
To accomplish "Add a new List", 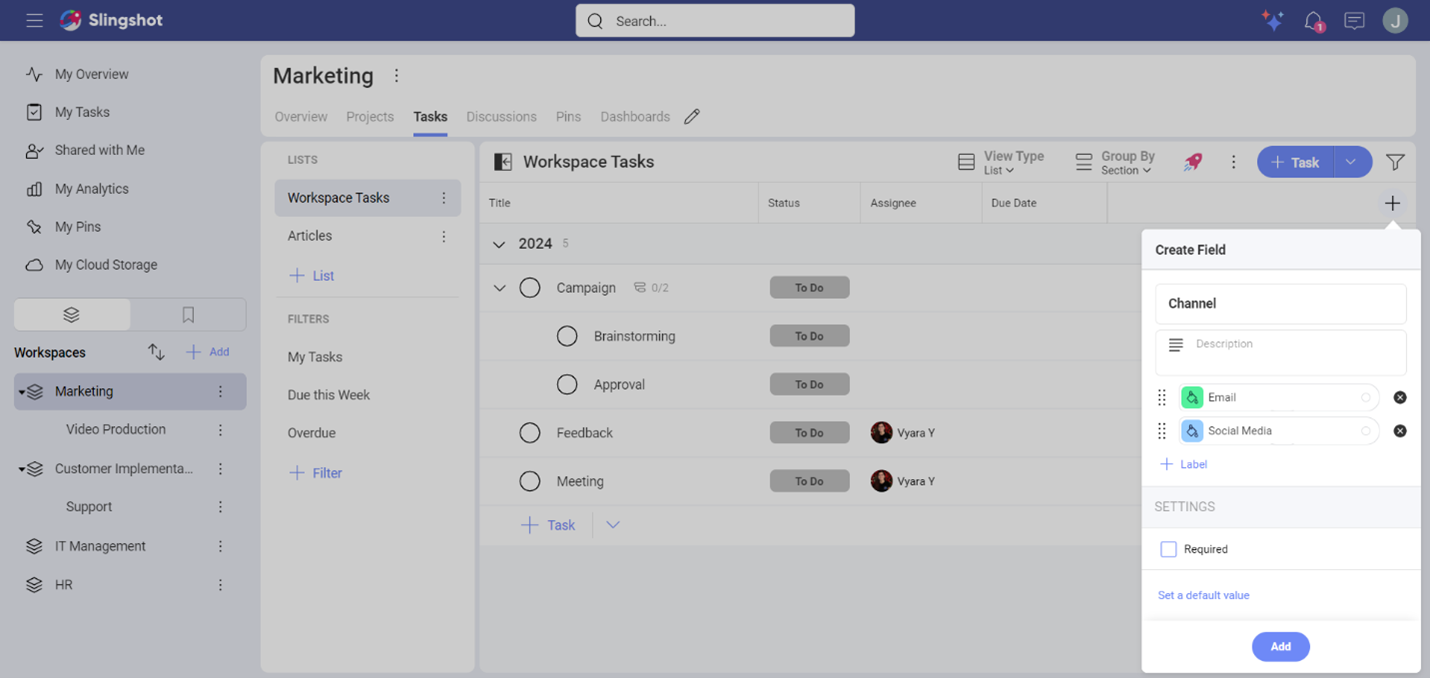I will tap(311, 276).
